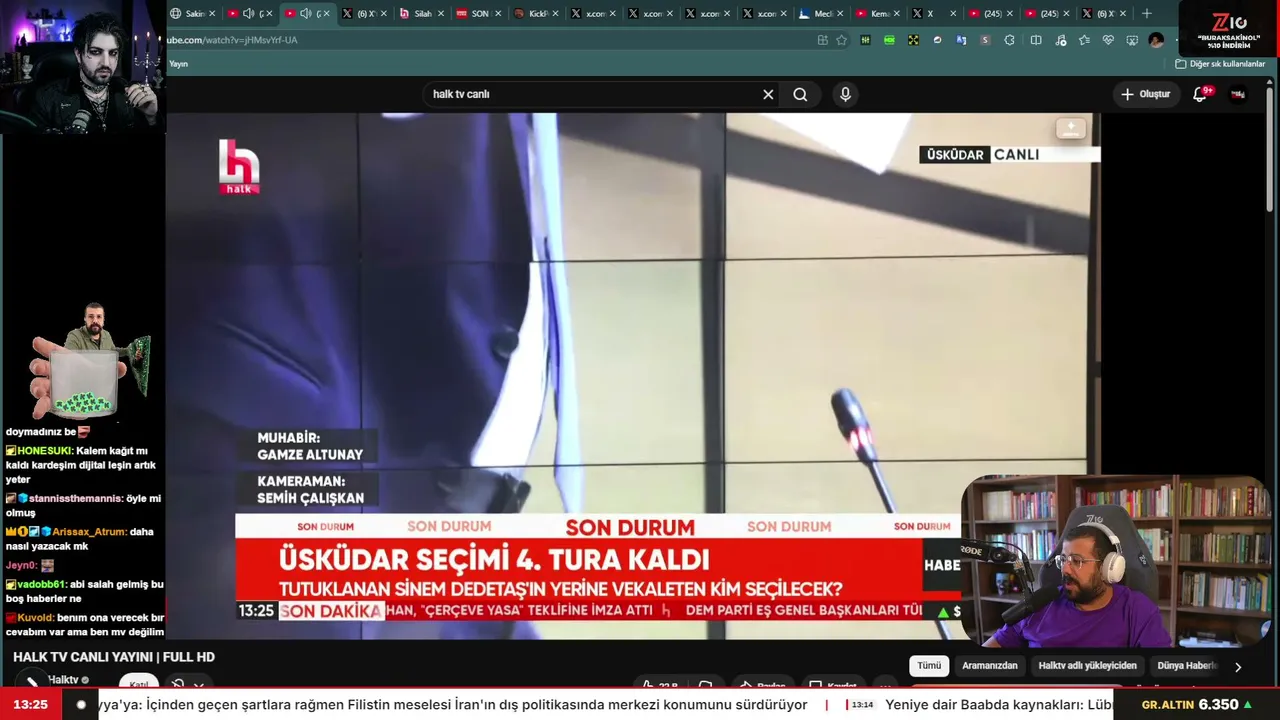1280x720 pixels.
Task: Select the 'Aramanızdan' filter chip
Action: pyautogui.click(x=990, y=666)
